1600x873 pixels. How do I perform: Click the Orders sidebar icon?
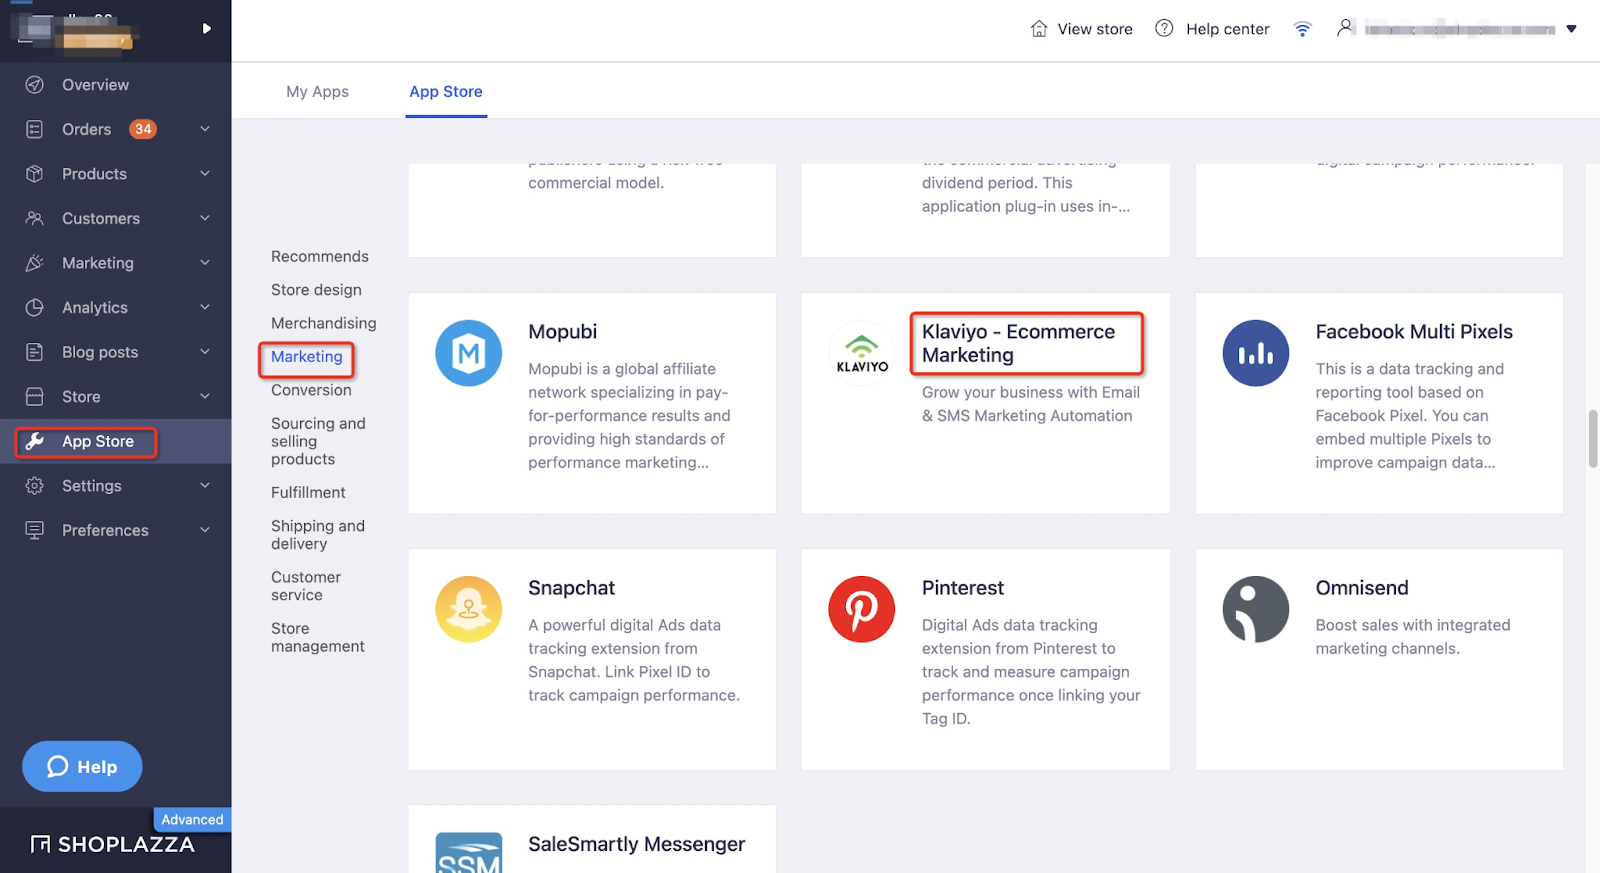pyautogui.click(x=35, y=129)
